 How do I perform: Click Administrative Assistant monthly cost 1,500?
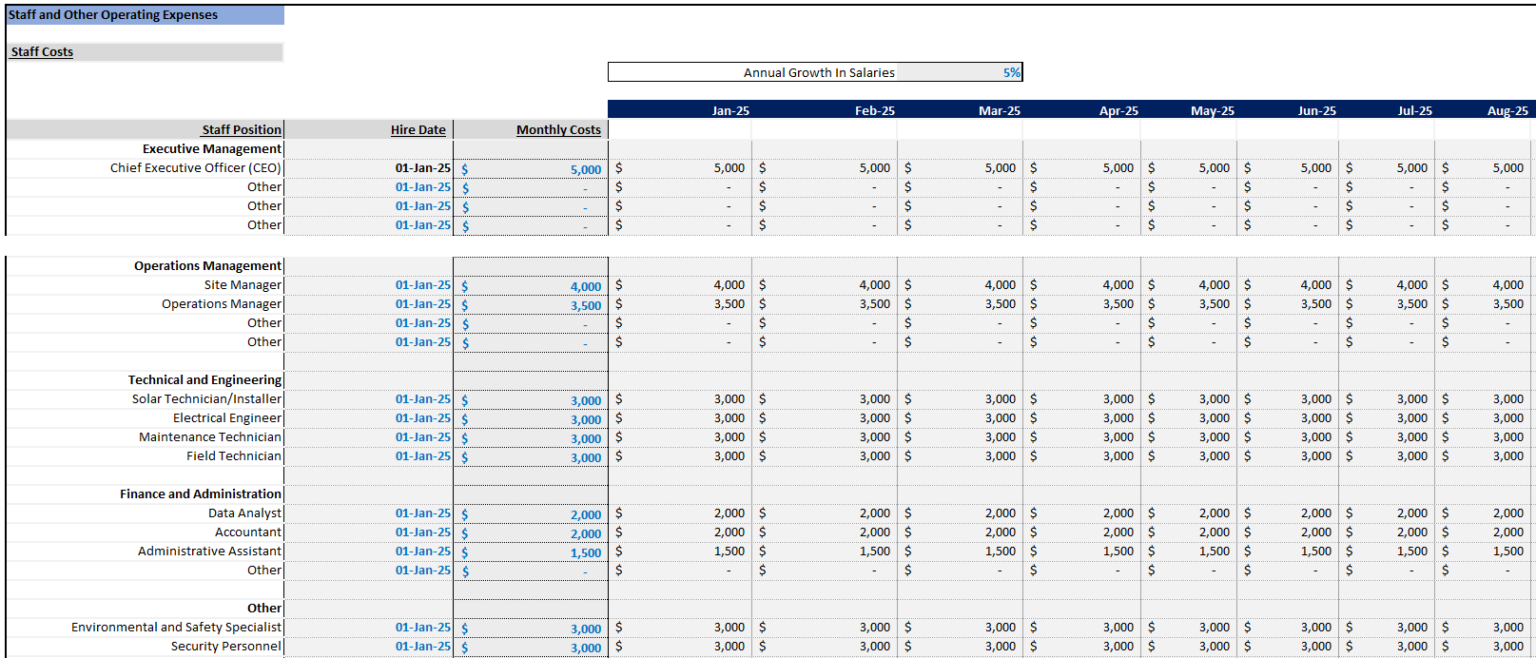530,551
